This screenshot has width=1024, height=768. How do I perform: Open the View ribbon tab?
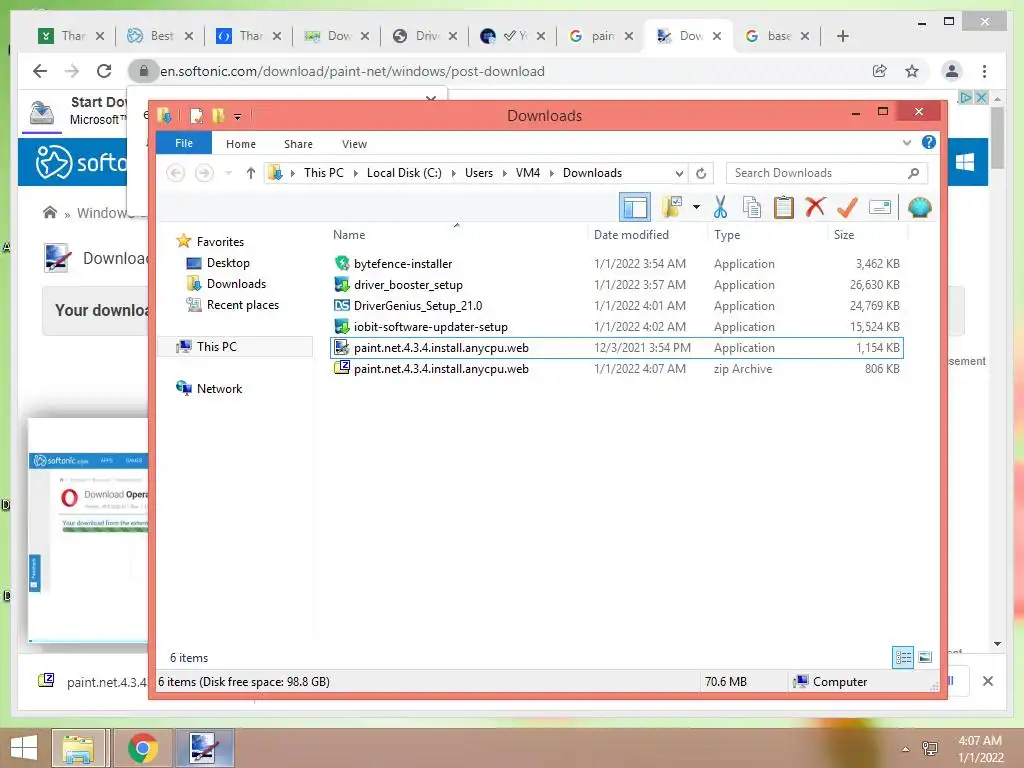click(354, 144)
